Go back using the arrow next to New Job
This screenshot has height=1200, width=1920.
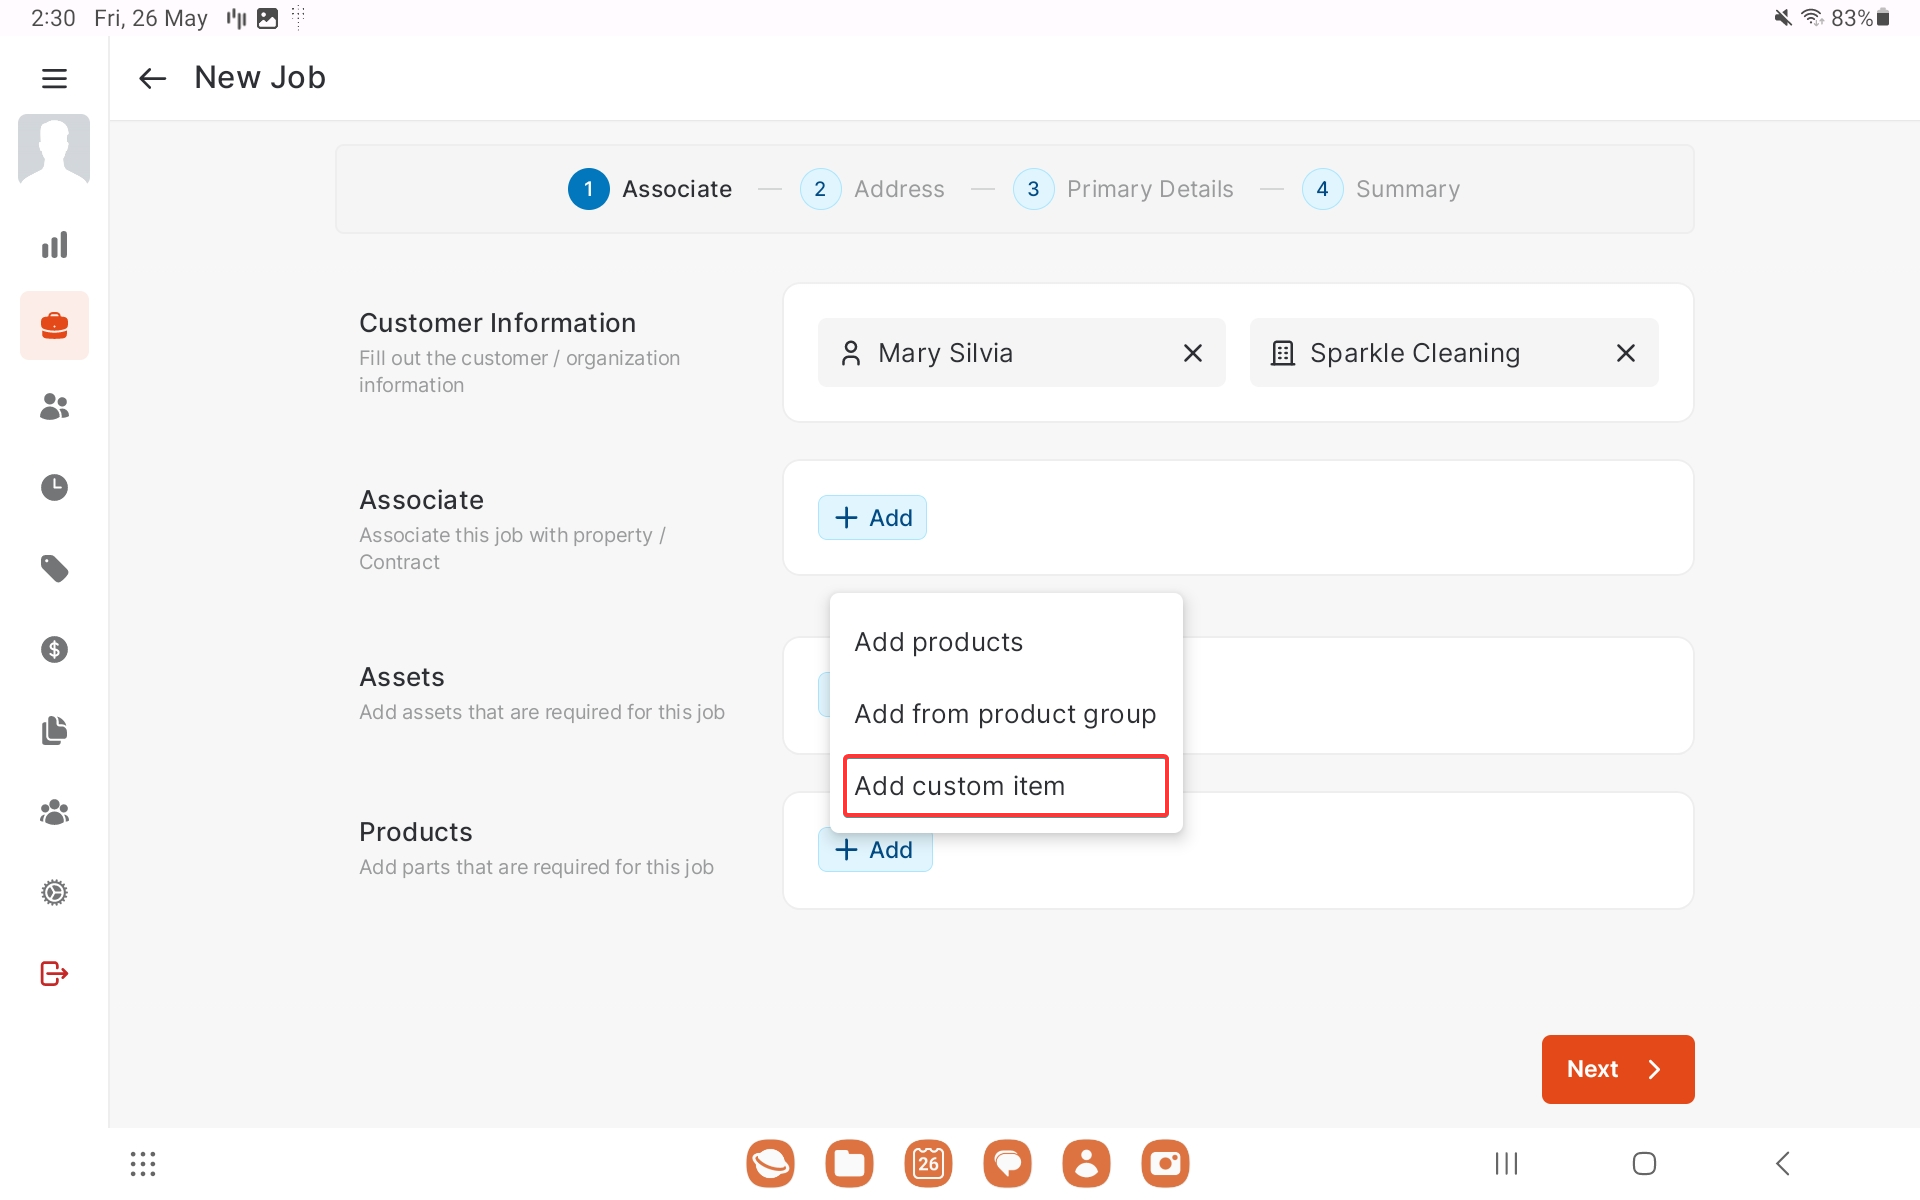click(x=152, y=78)
